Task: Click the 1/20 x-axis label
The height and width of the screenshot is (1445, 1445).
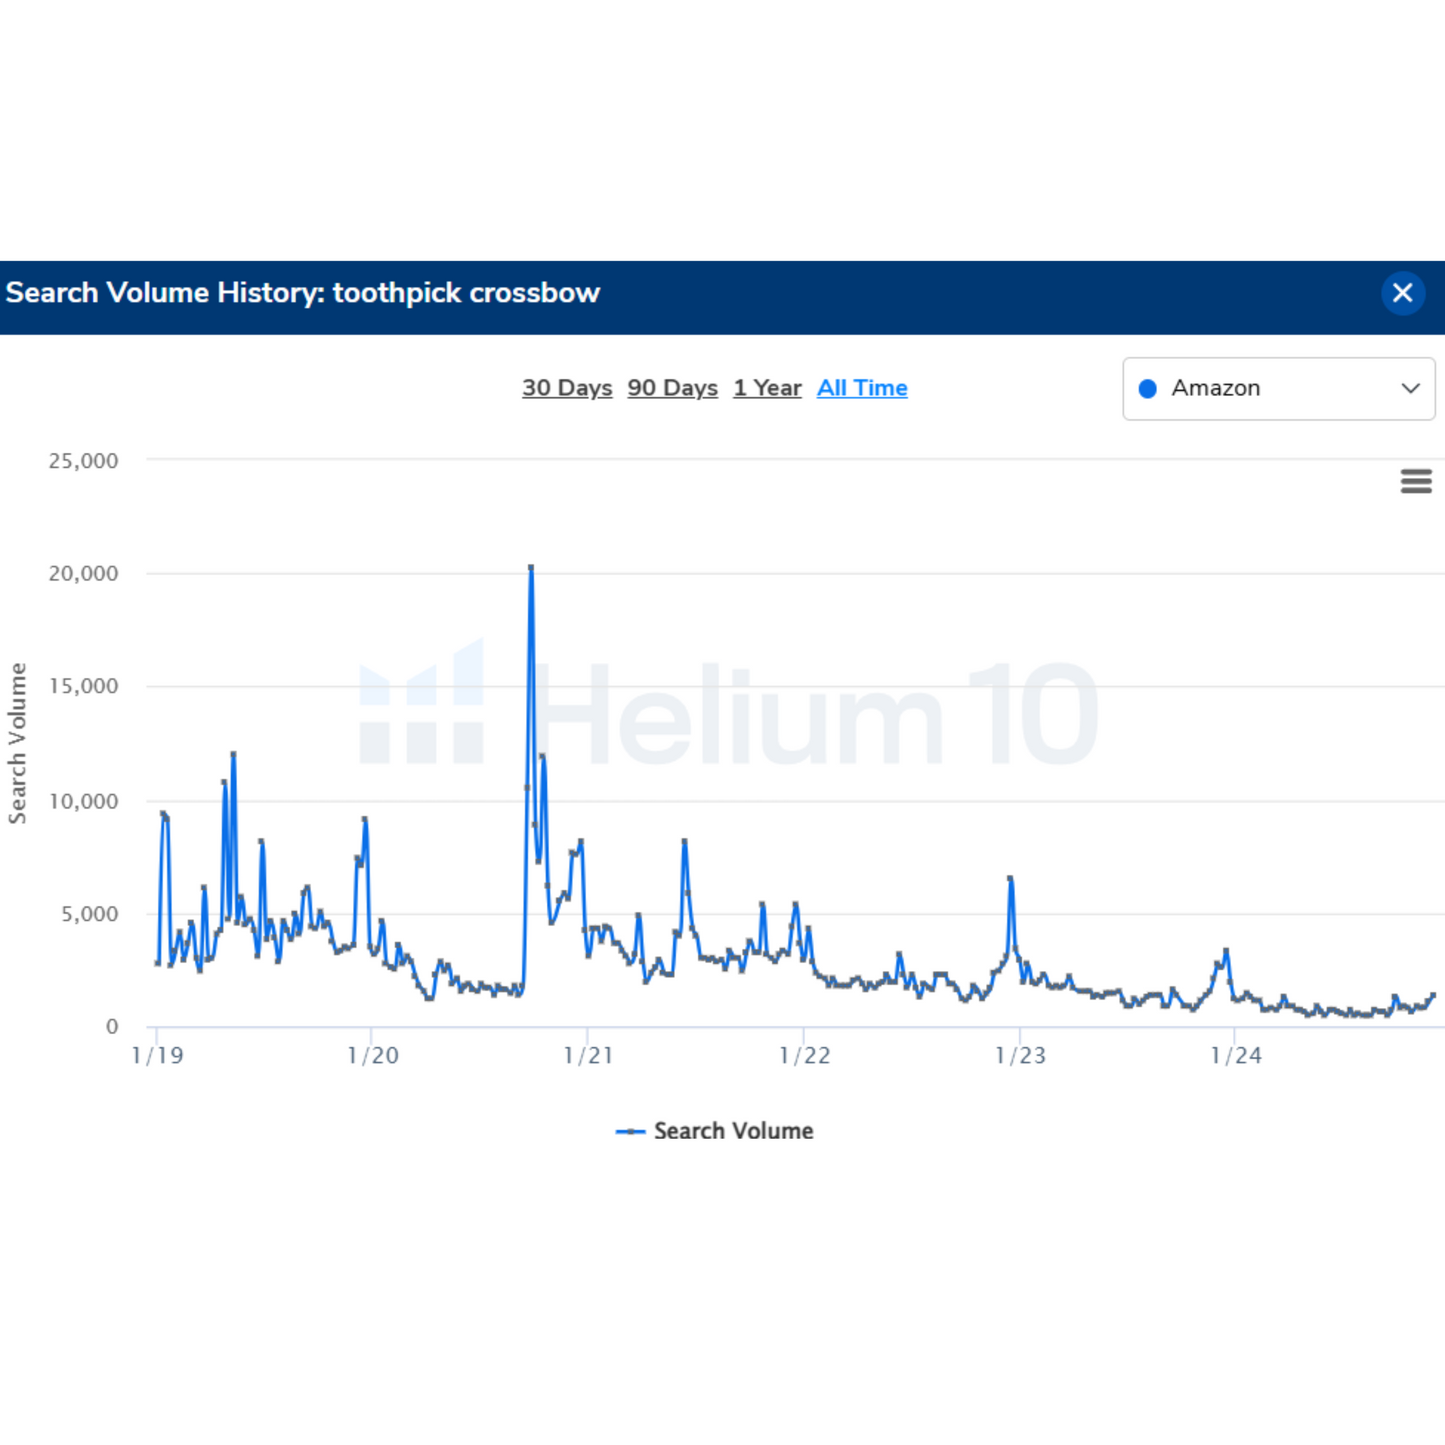Action: [x=372, y=1056]
